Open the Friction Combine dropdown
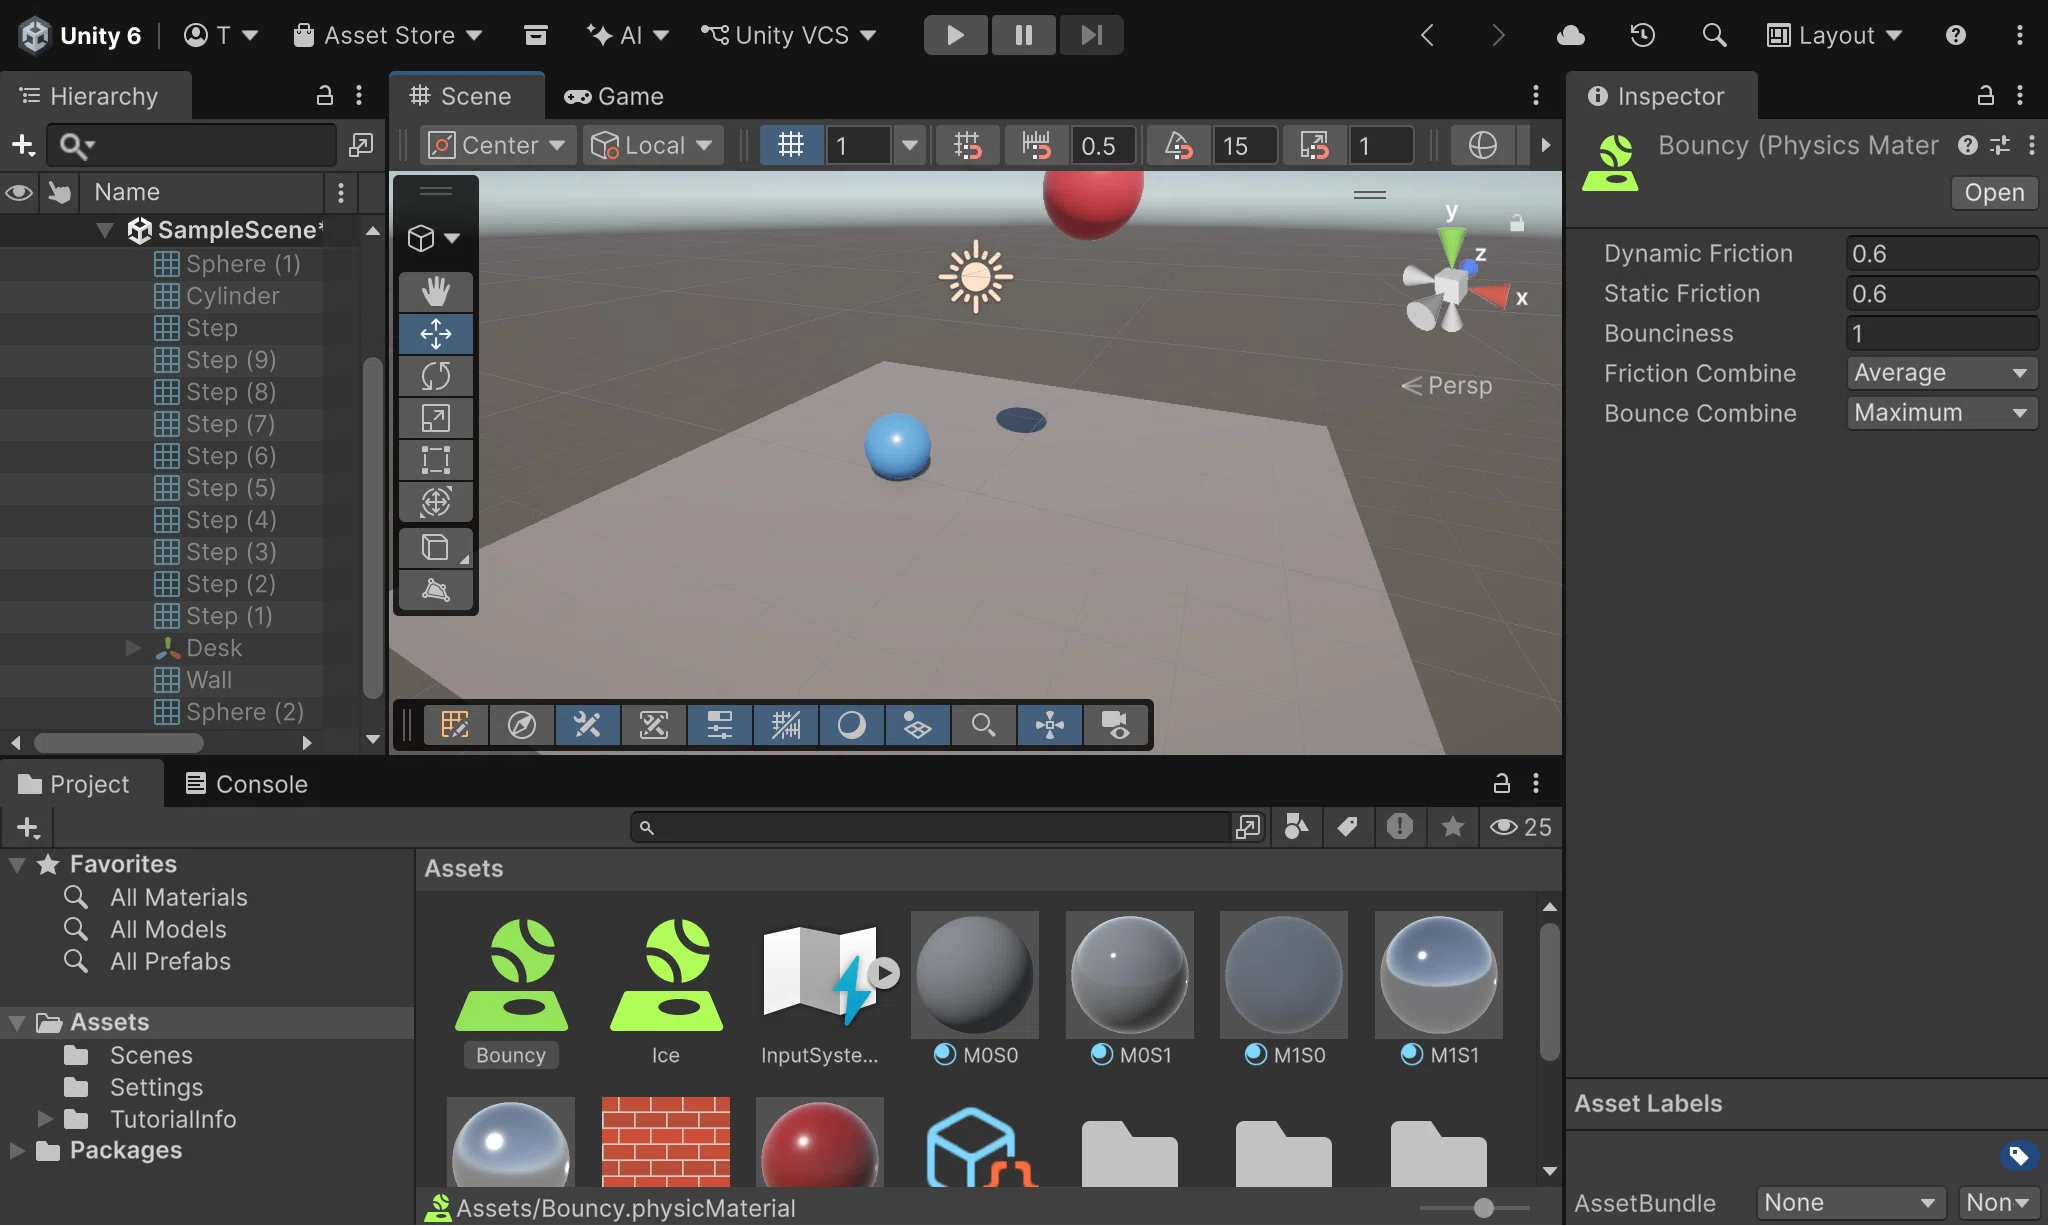This screenshot has height=1226, width=2048. pyautogui.click(x=1941, y=373)
